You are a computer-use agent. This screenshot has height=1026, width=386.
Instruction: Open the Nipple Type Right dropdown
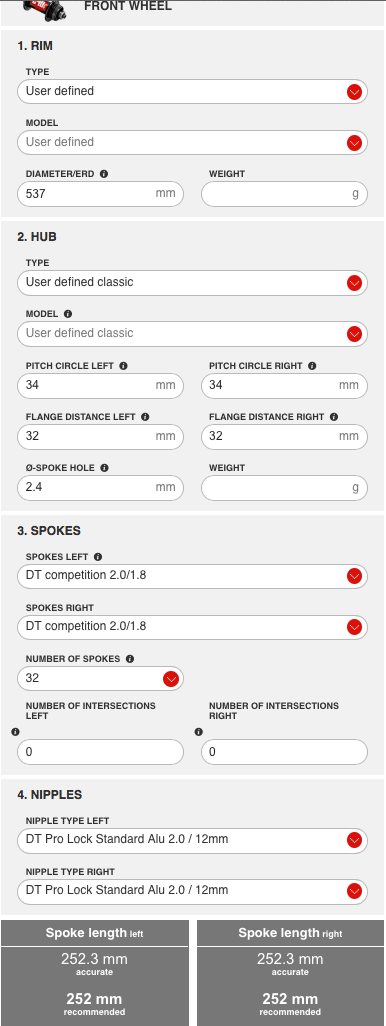[x=192, y=891]
